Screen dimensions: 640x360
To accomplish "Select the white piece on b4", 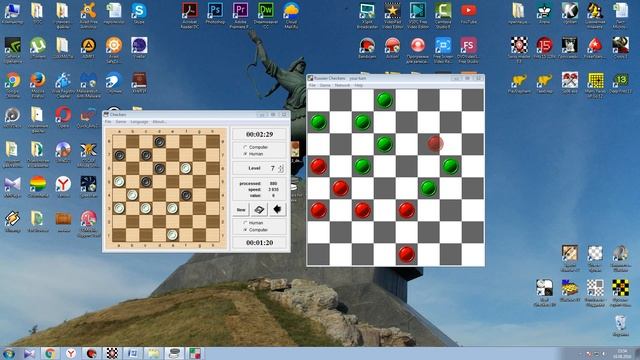I will [132, 195].
